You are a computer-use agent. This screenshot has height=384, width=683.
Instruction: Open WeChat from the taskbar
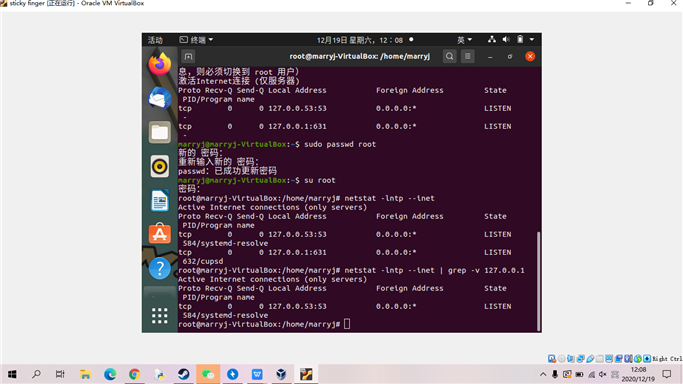point(208,374)
